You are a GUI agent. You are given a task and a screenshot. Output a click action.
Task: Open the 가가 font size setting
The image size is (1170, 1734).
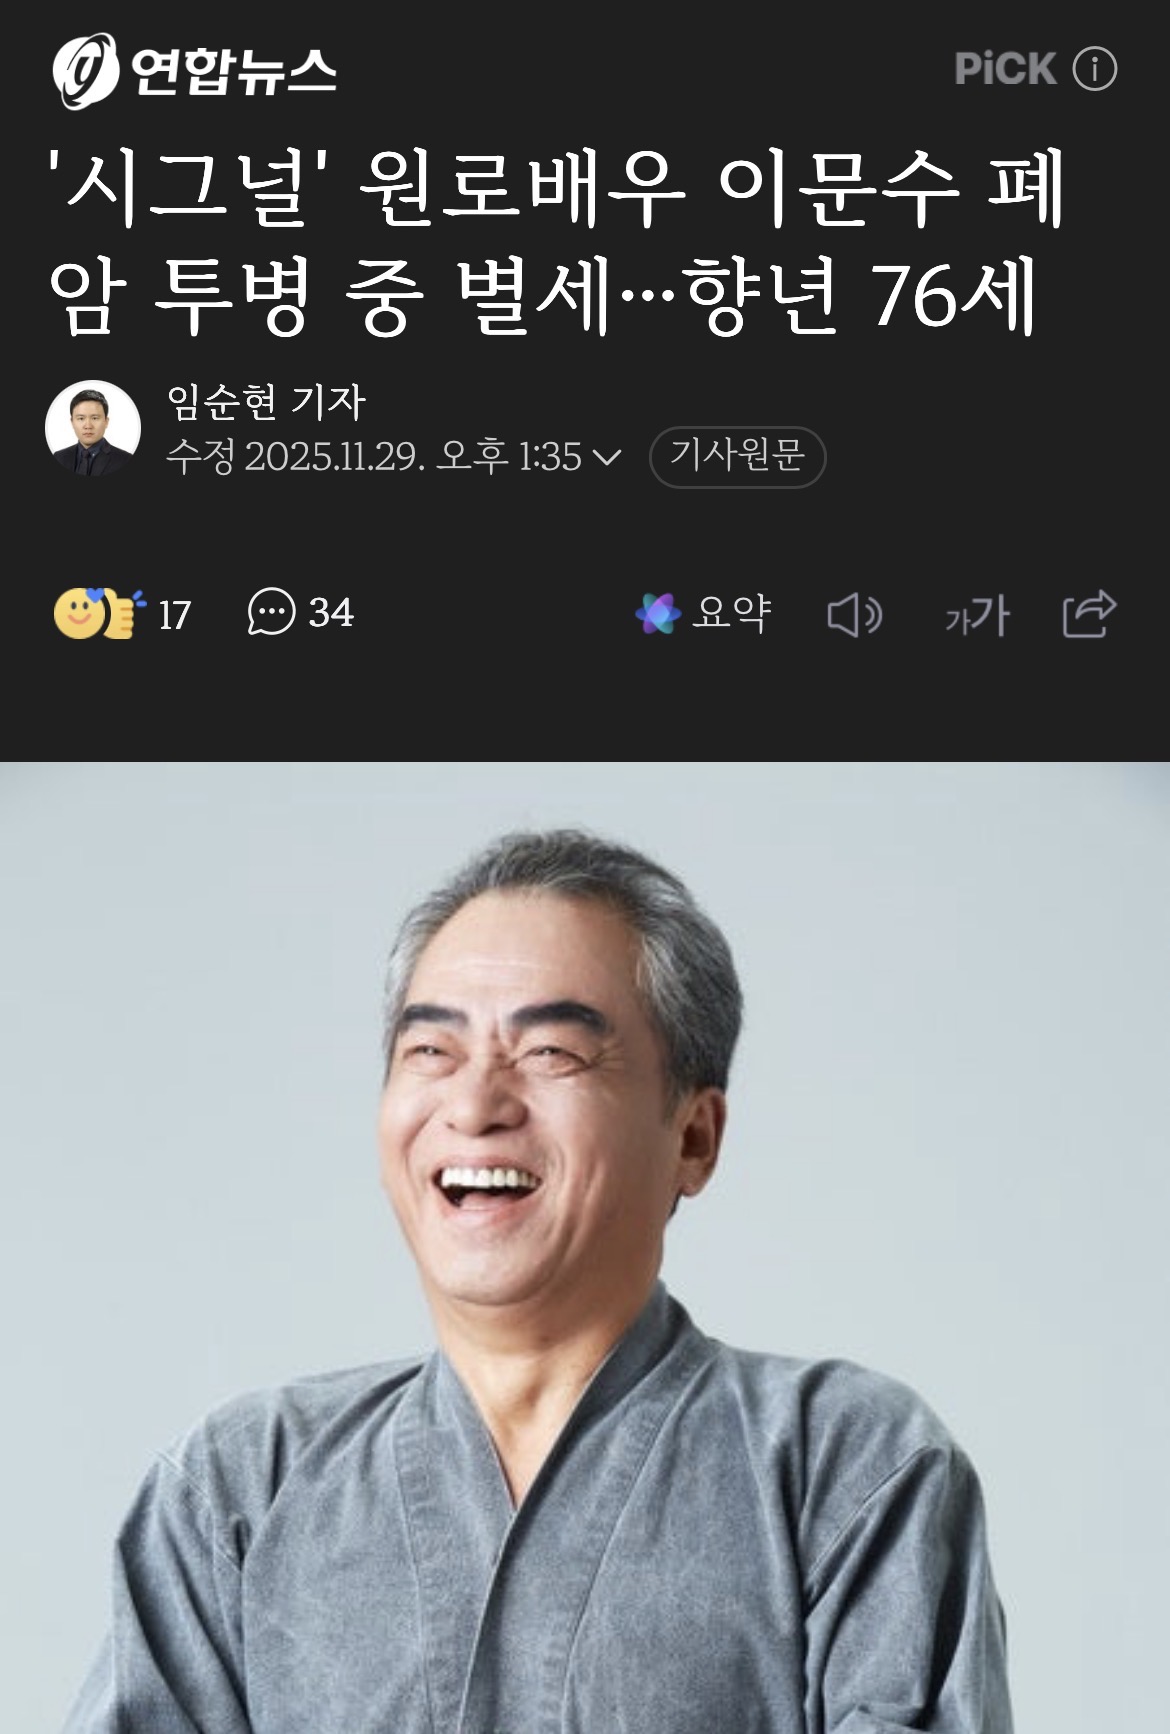click(x=977, y=615)
